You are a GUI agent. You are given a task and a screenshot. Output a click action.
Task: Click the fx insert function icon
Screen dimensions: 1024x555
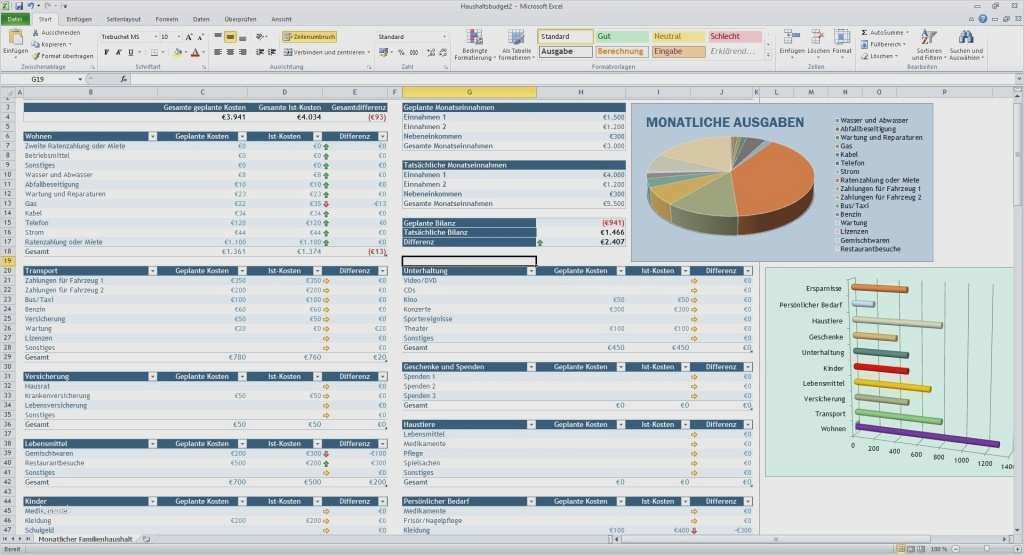click(123, 79)
